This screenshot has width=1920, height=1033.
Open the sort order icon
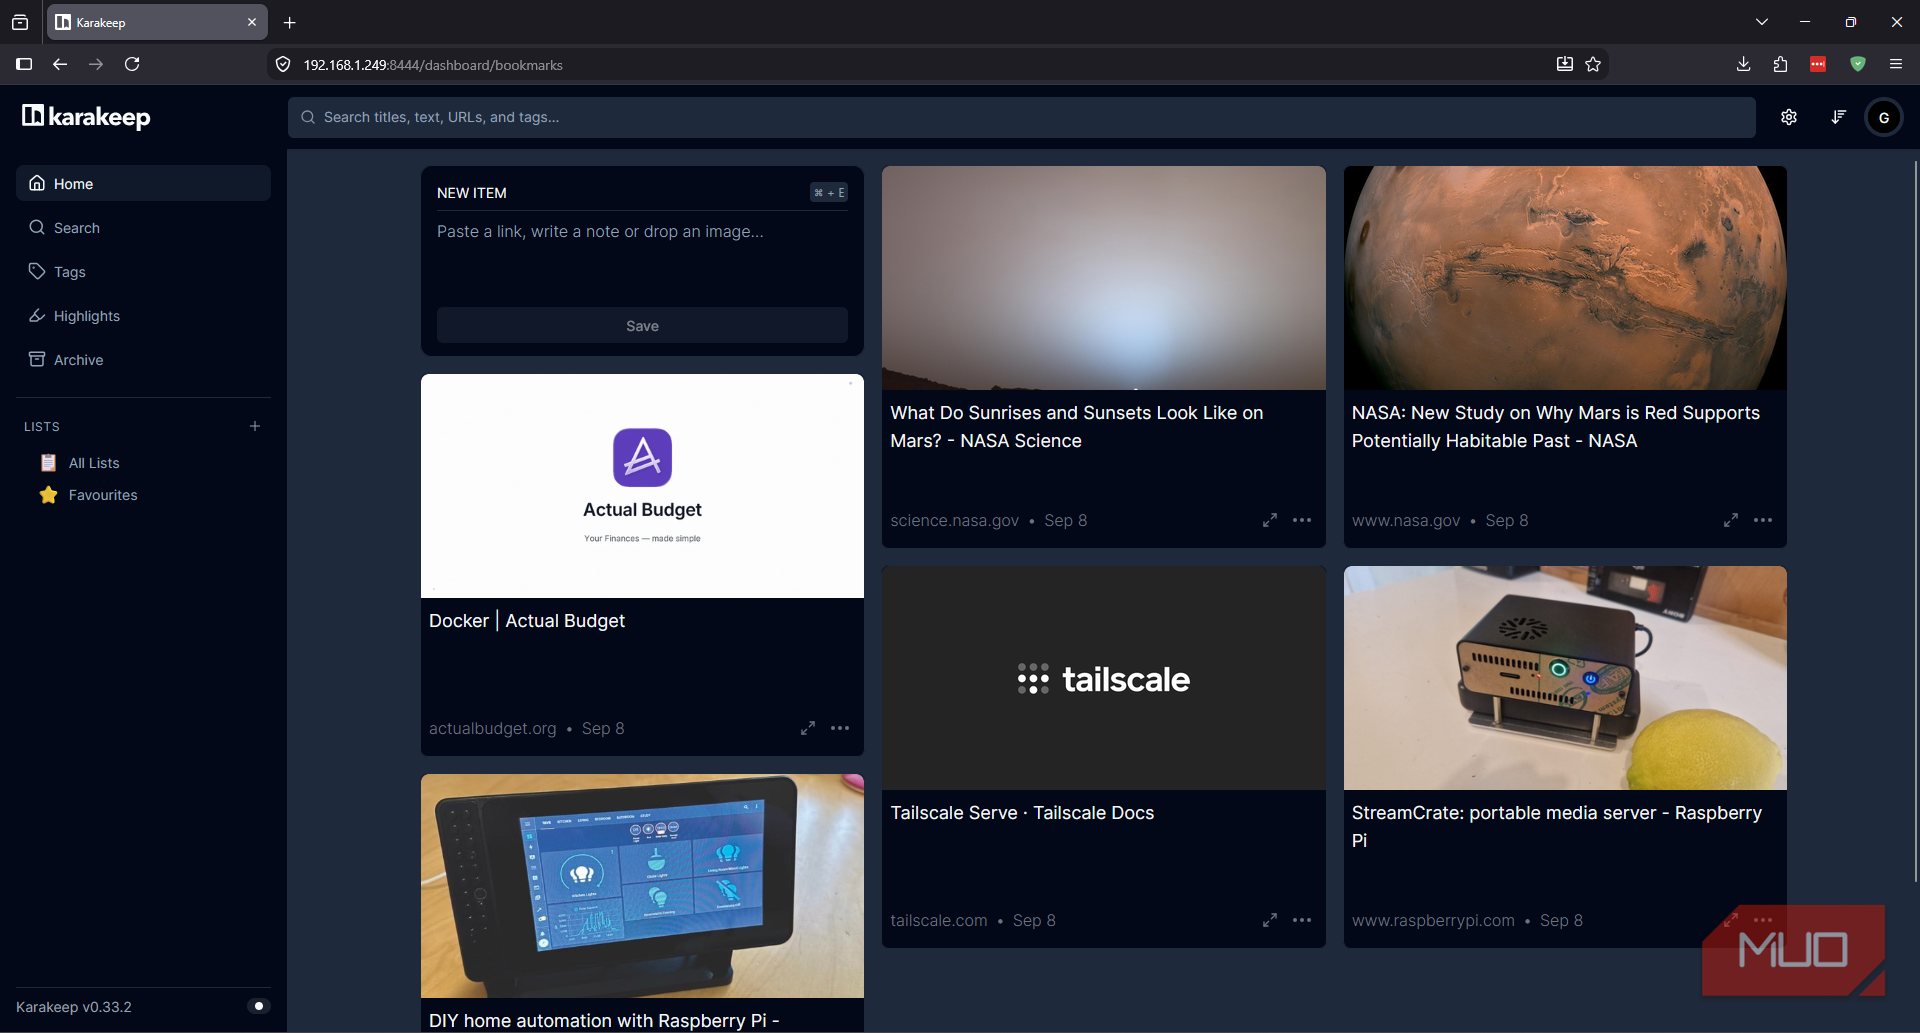point(1838,117)
